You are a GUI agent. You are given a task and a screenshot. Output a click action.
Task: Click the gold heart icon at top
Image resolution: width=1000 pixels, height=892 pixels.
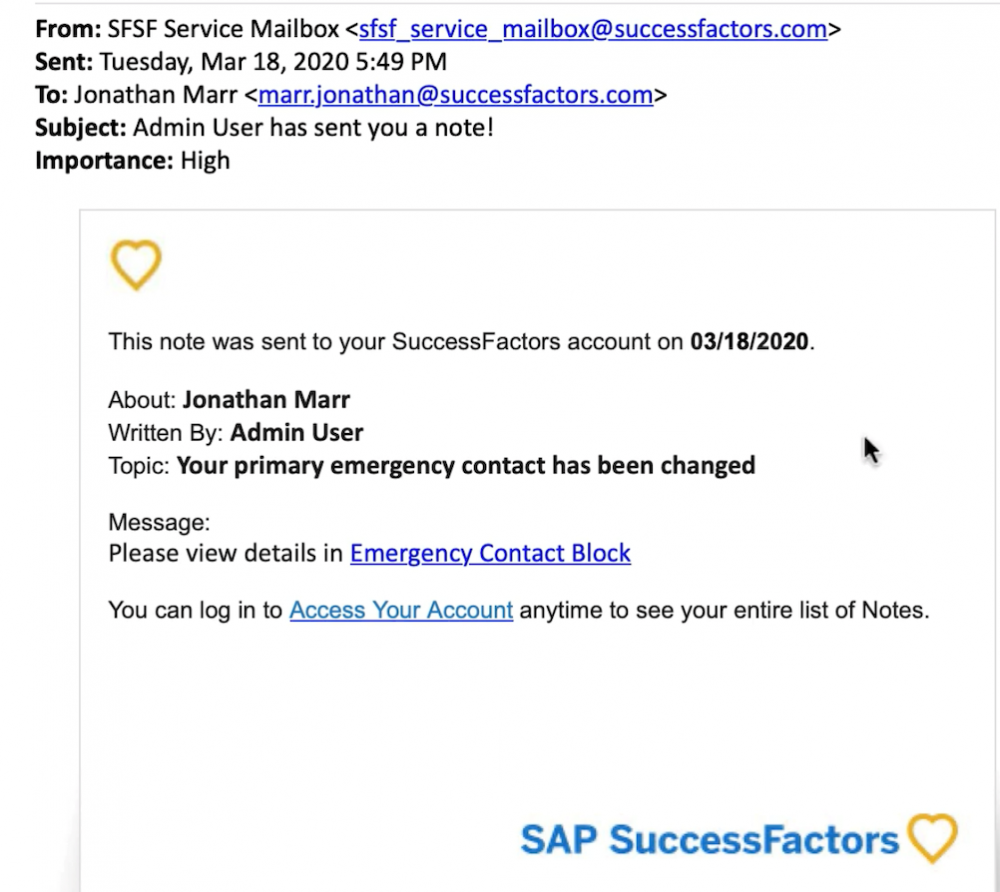(136, 265)
